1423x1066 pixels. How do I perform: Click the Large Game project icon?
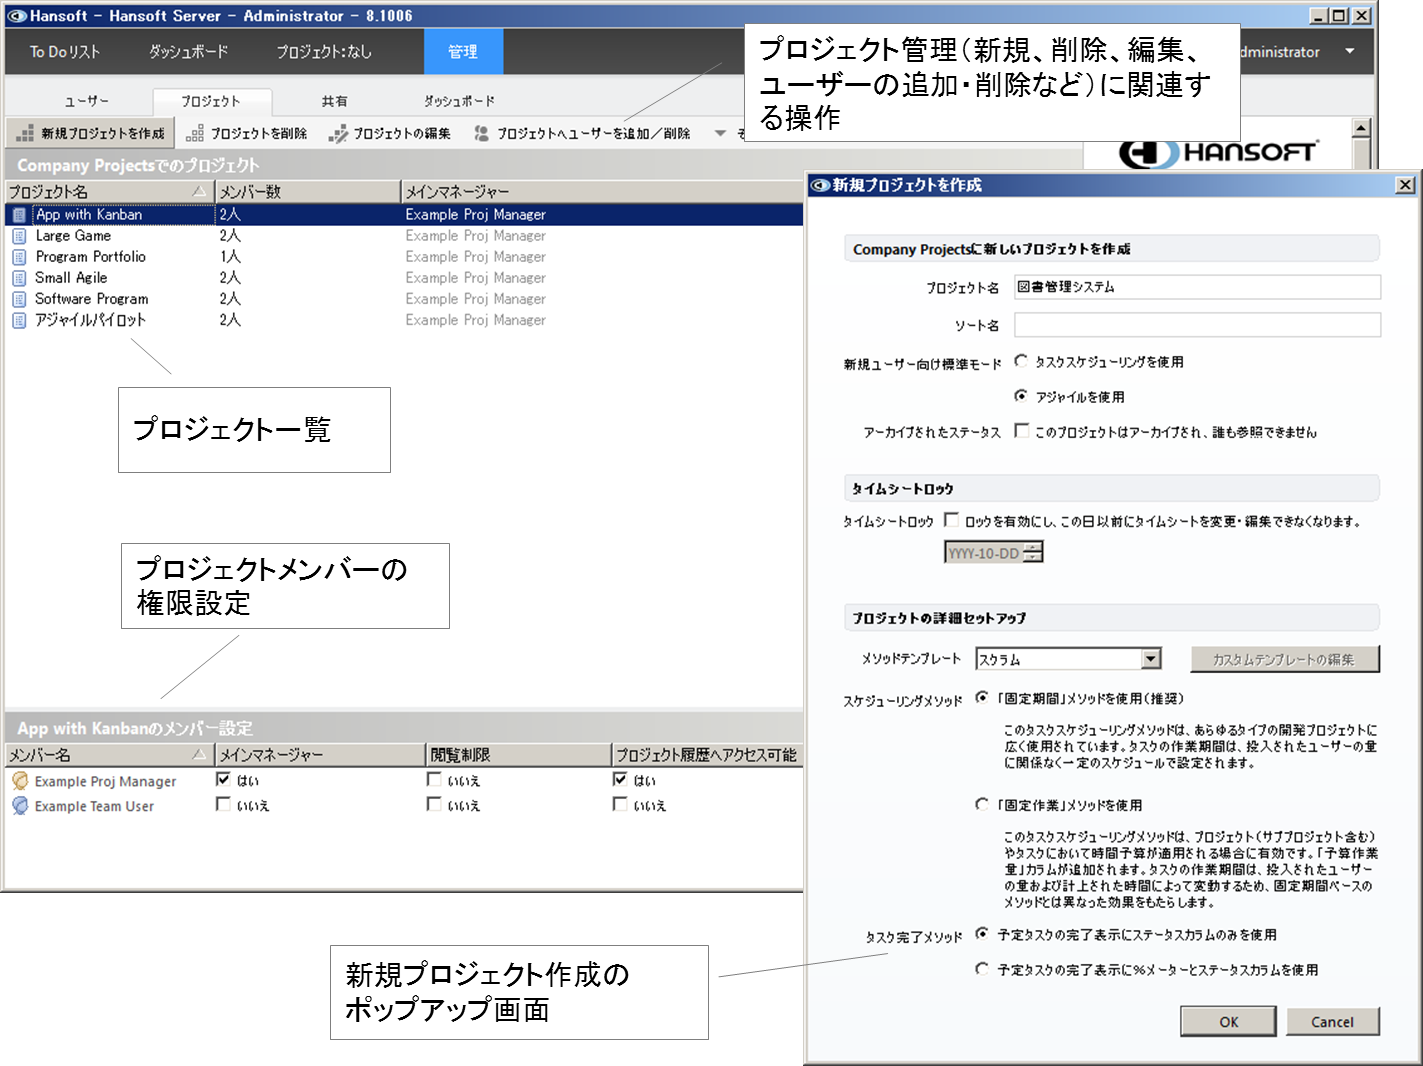(x=19, y=236)
